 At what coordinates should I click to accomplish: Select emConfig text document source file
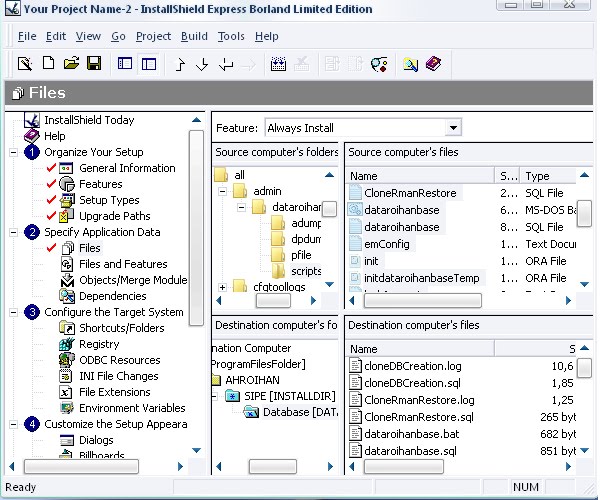point(387,244)
